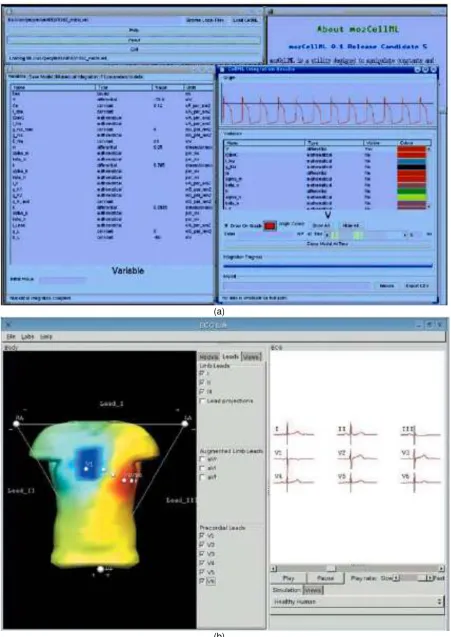Enable the Lead projections checkbox
The width and height of the screenshot is (451, 637).
[x=202, y=401]
